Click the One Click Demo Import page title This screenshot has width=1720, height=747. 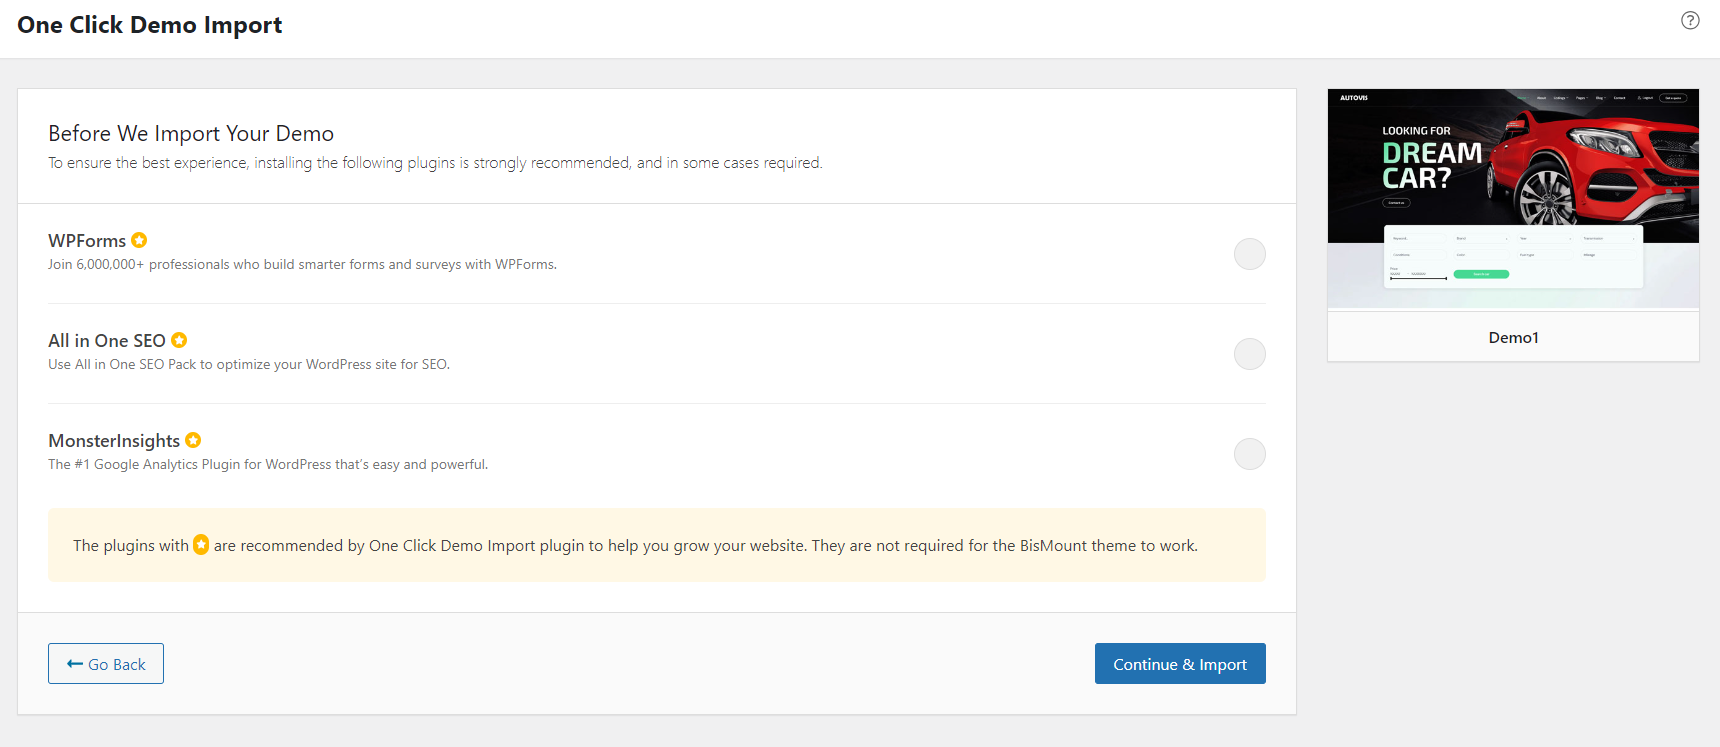tap(150, 25)
